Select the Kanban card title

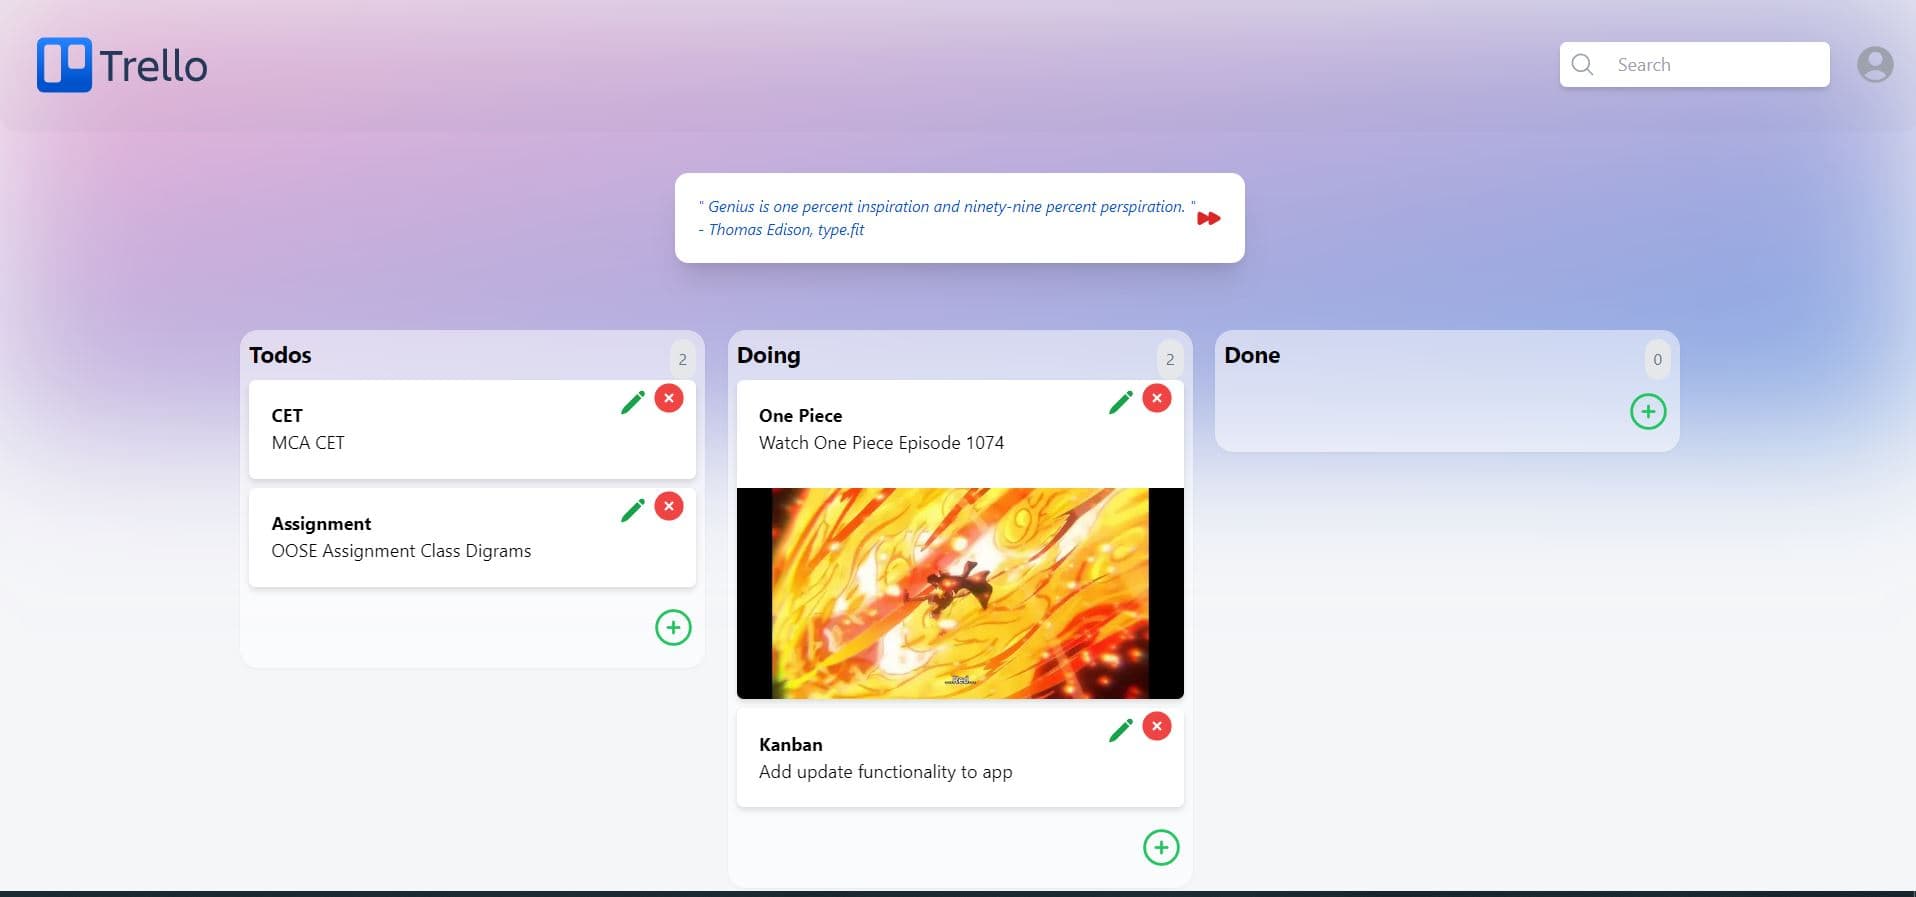point(790,744)
